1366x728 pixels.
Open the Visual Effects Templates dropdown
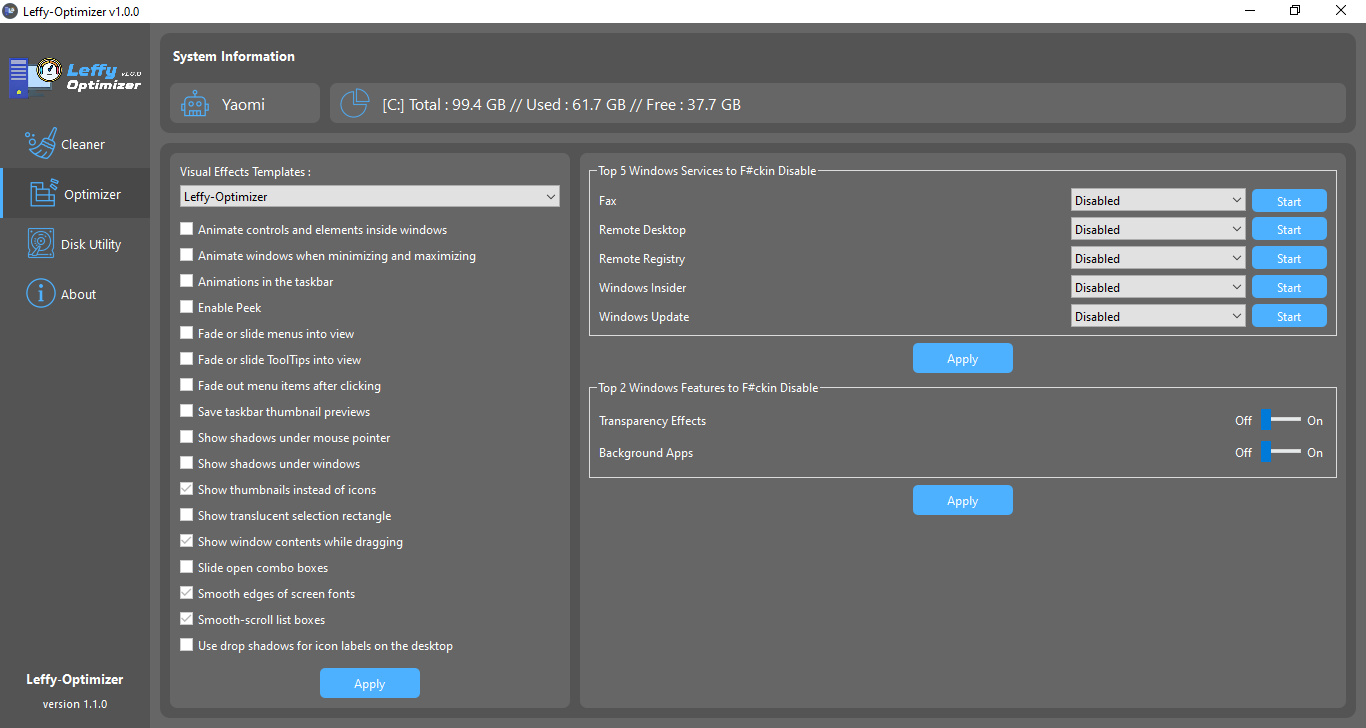369,196
